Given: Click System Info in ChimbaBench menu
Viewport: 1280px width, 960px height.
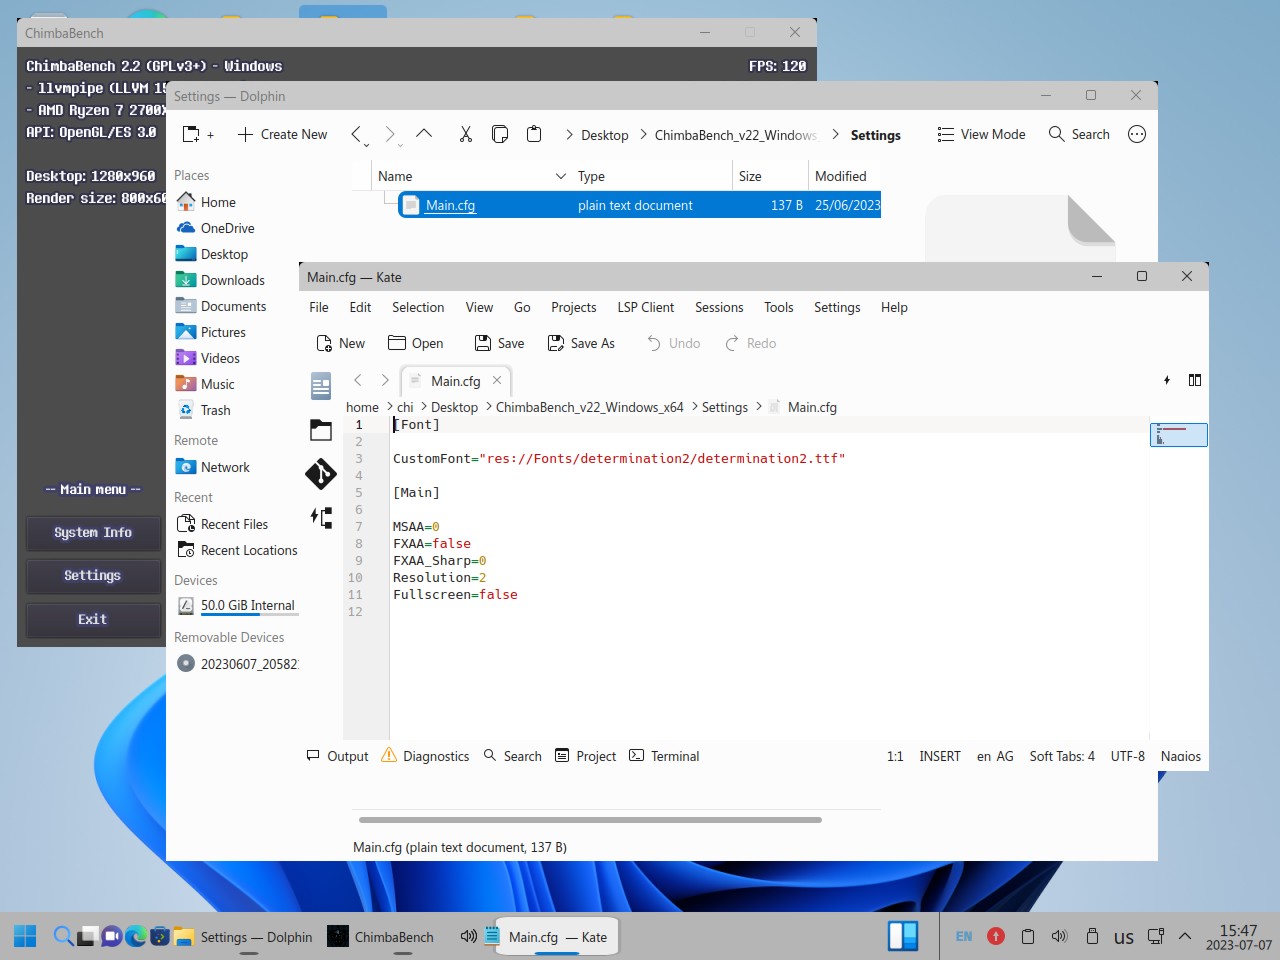Looking at the screenshot, I should pyautogui.click(x=93, y=533).
